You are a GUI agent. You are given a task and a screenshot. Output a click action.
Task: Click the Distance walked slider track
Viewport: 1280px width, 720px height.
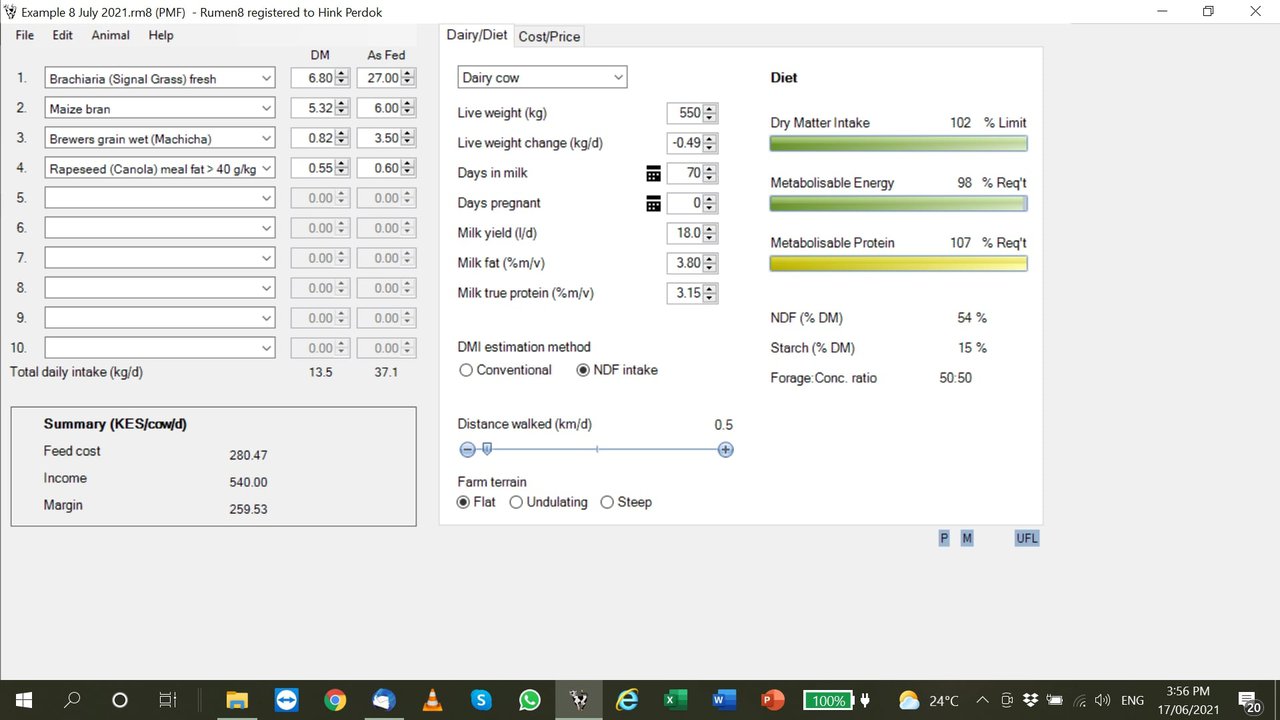click(597, 450)
